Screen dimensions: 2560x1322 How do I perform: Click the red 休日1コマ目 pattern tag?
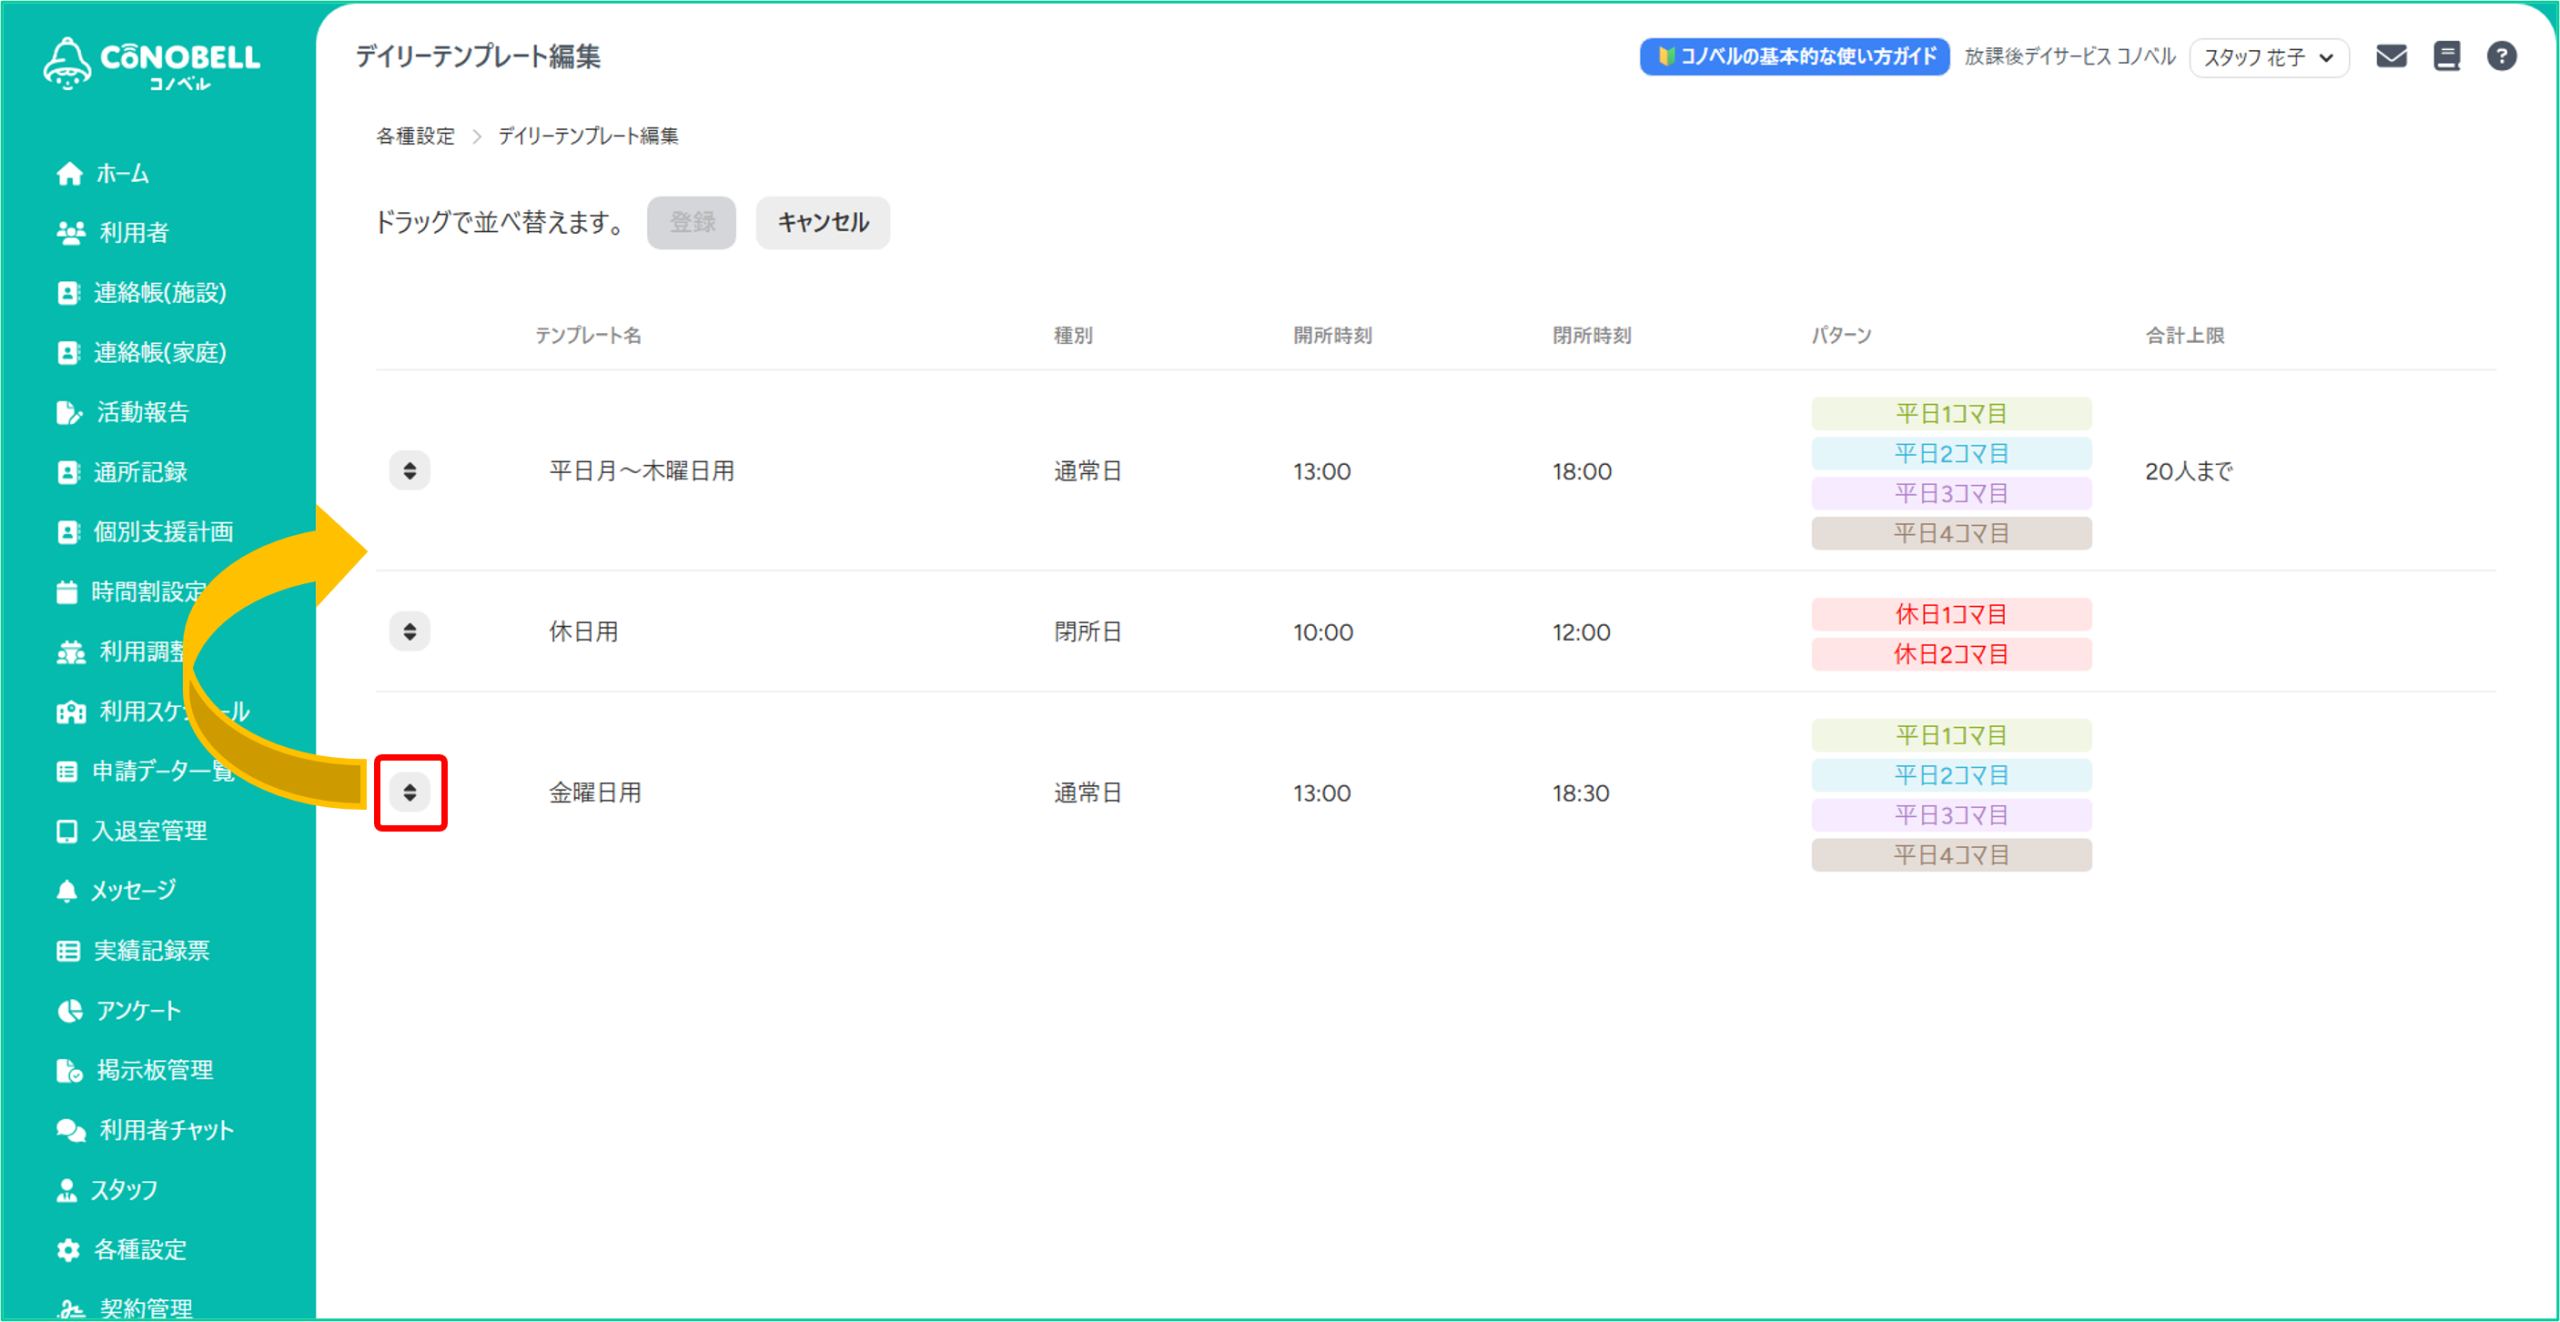pos(1950,614)
